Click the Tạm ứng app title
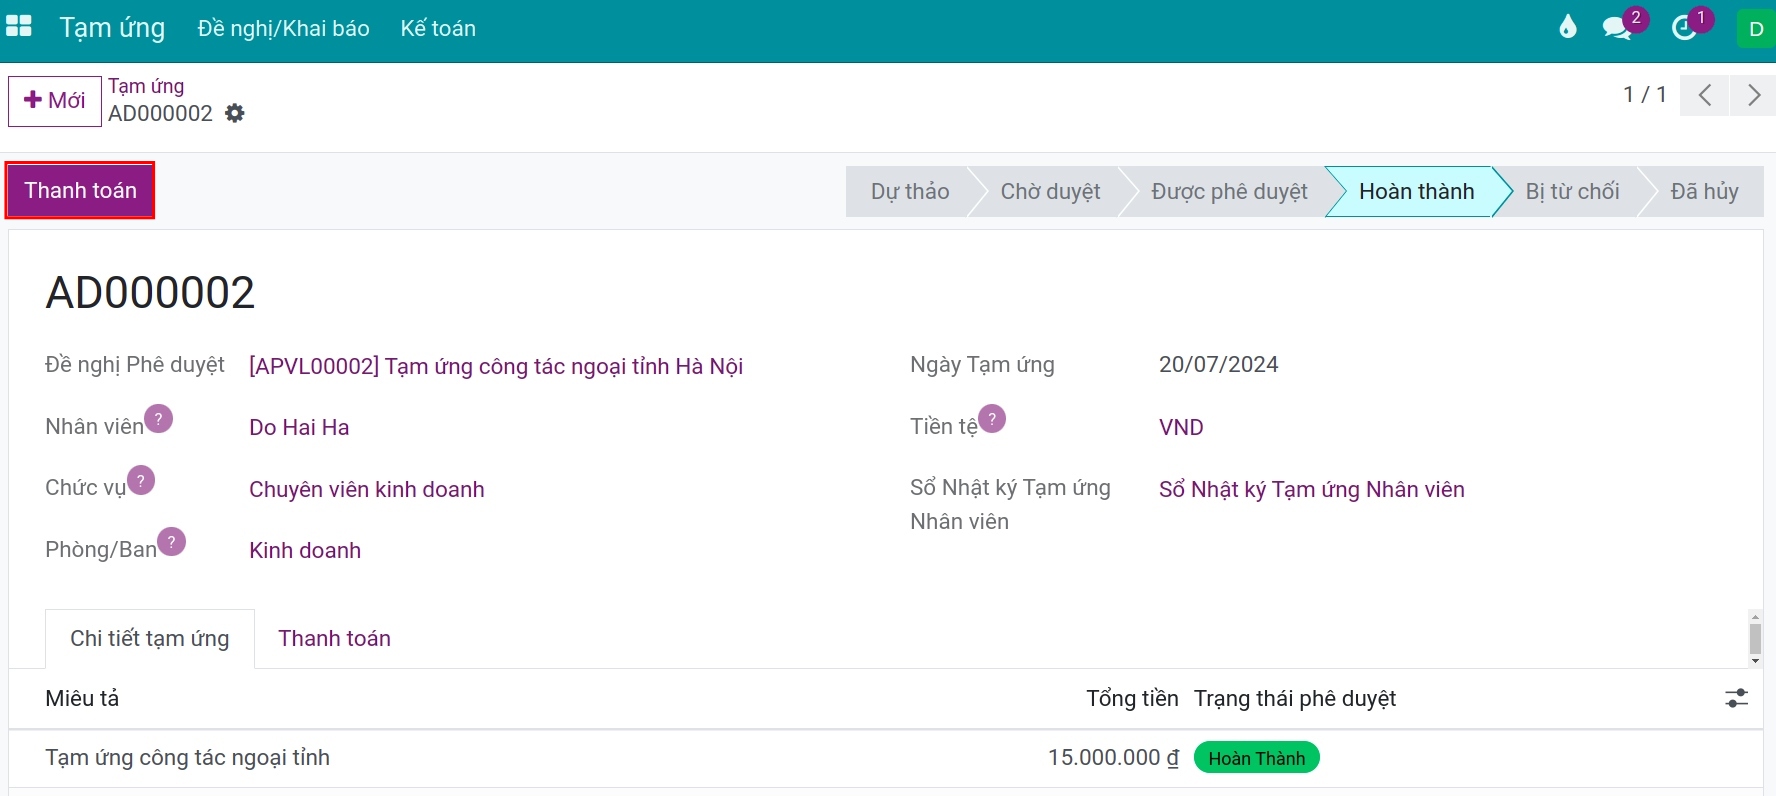This screenshot has height=796, width=1776. pyautogui.click(x=112, y=28)
